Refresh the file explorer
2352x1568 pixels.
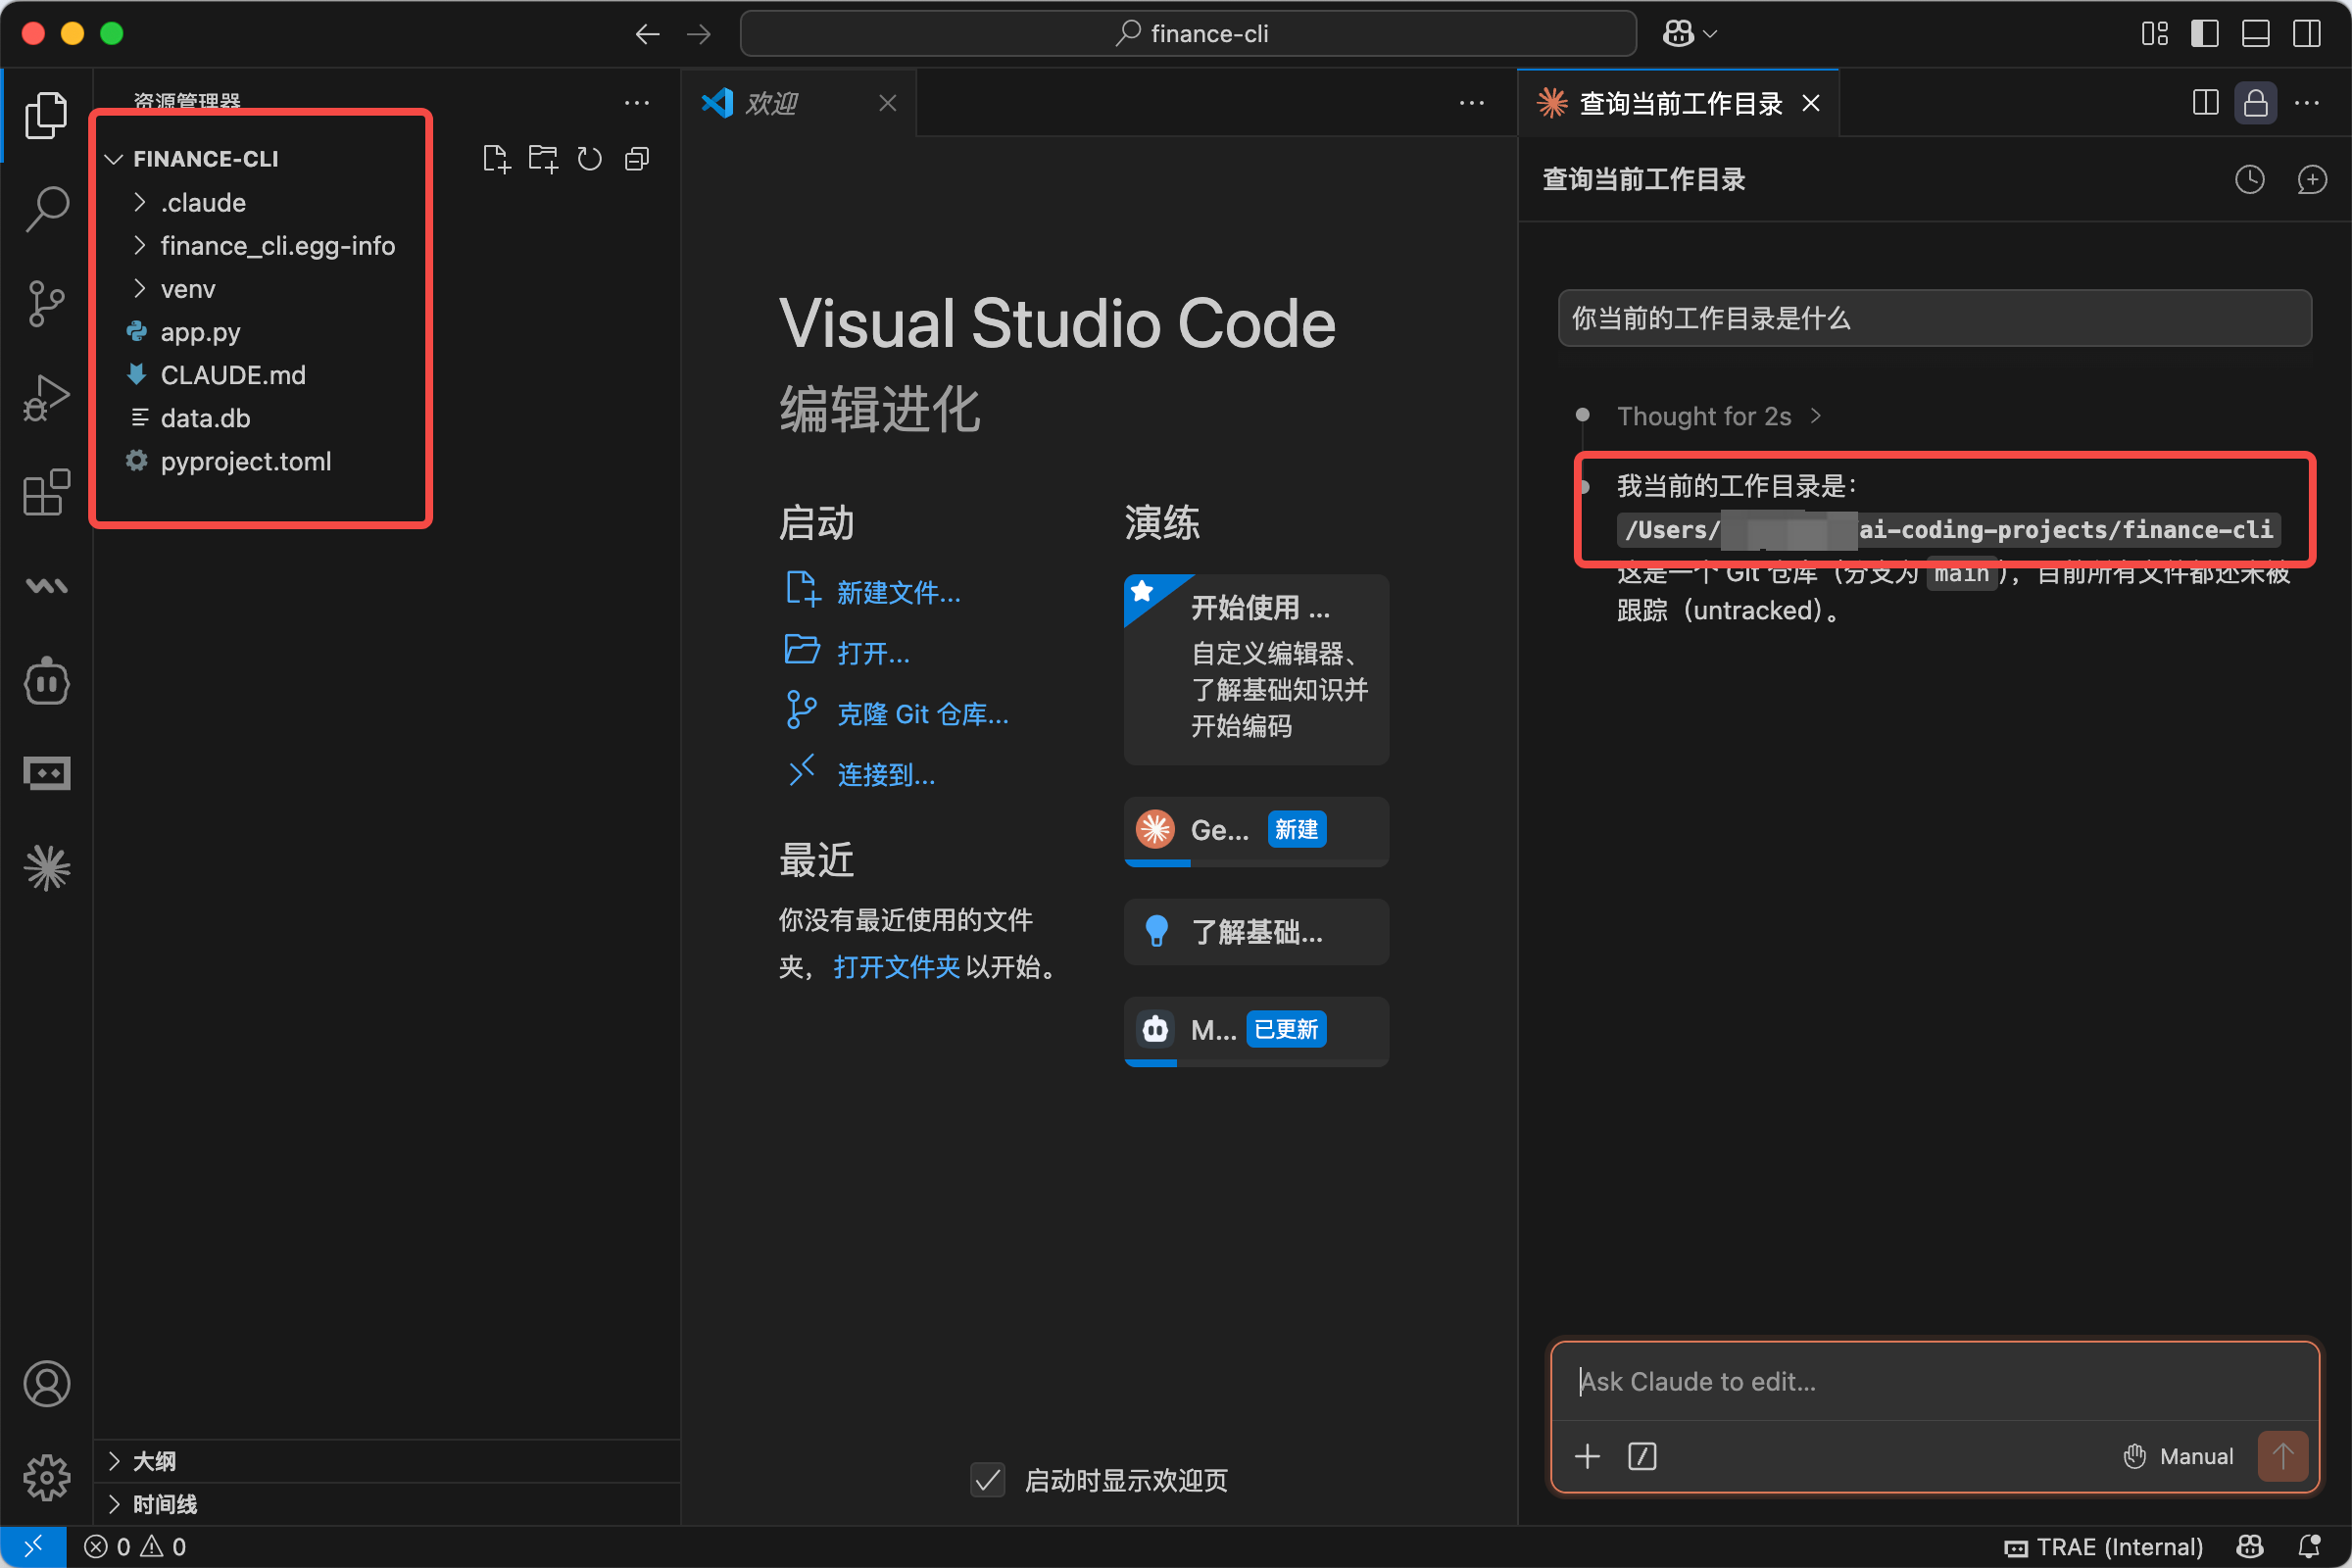(x=590, y=159)
